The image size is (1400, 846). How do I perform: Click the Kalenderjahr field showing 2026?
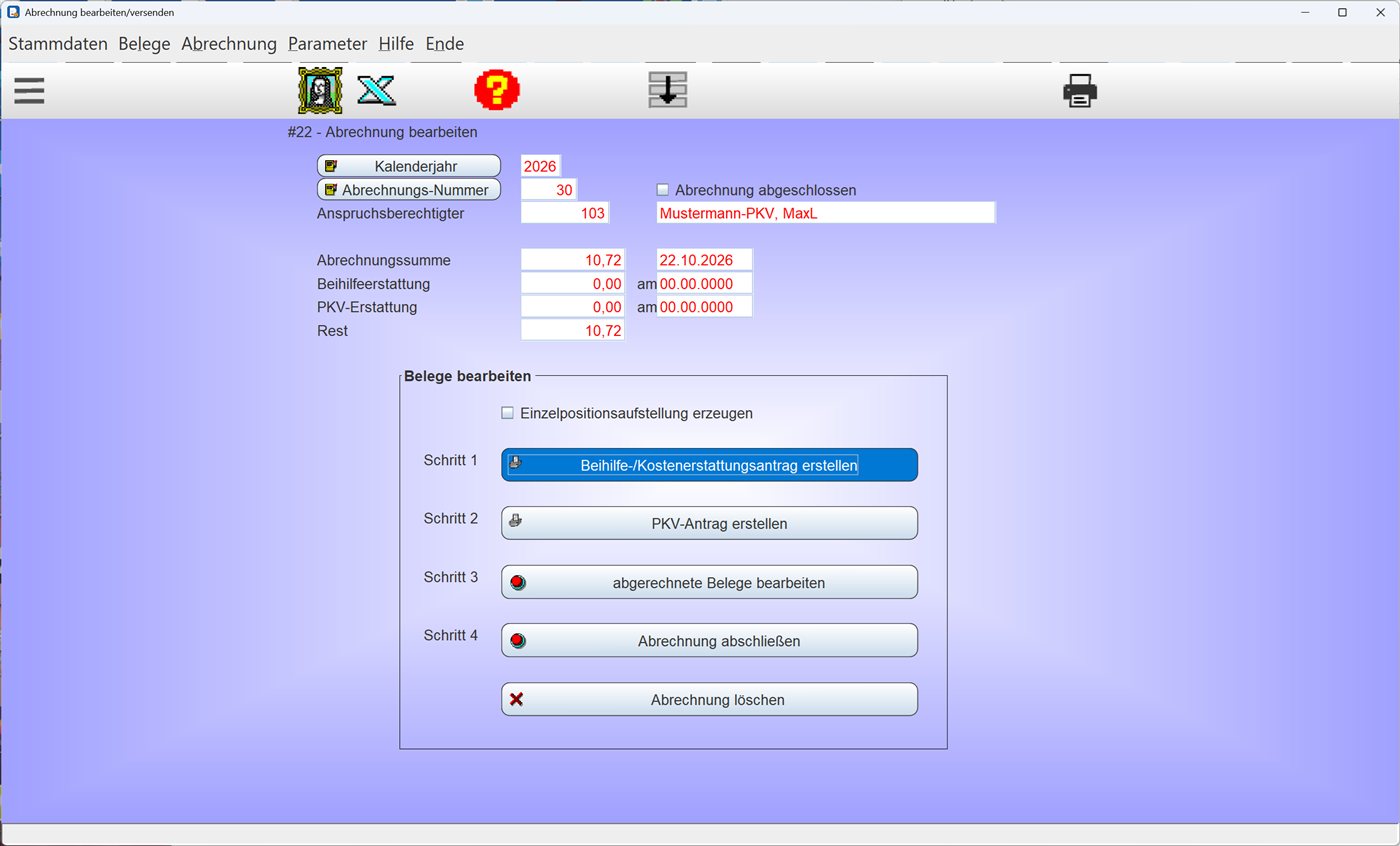[x=541, y=166]
